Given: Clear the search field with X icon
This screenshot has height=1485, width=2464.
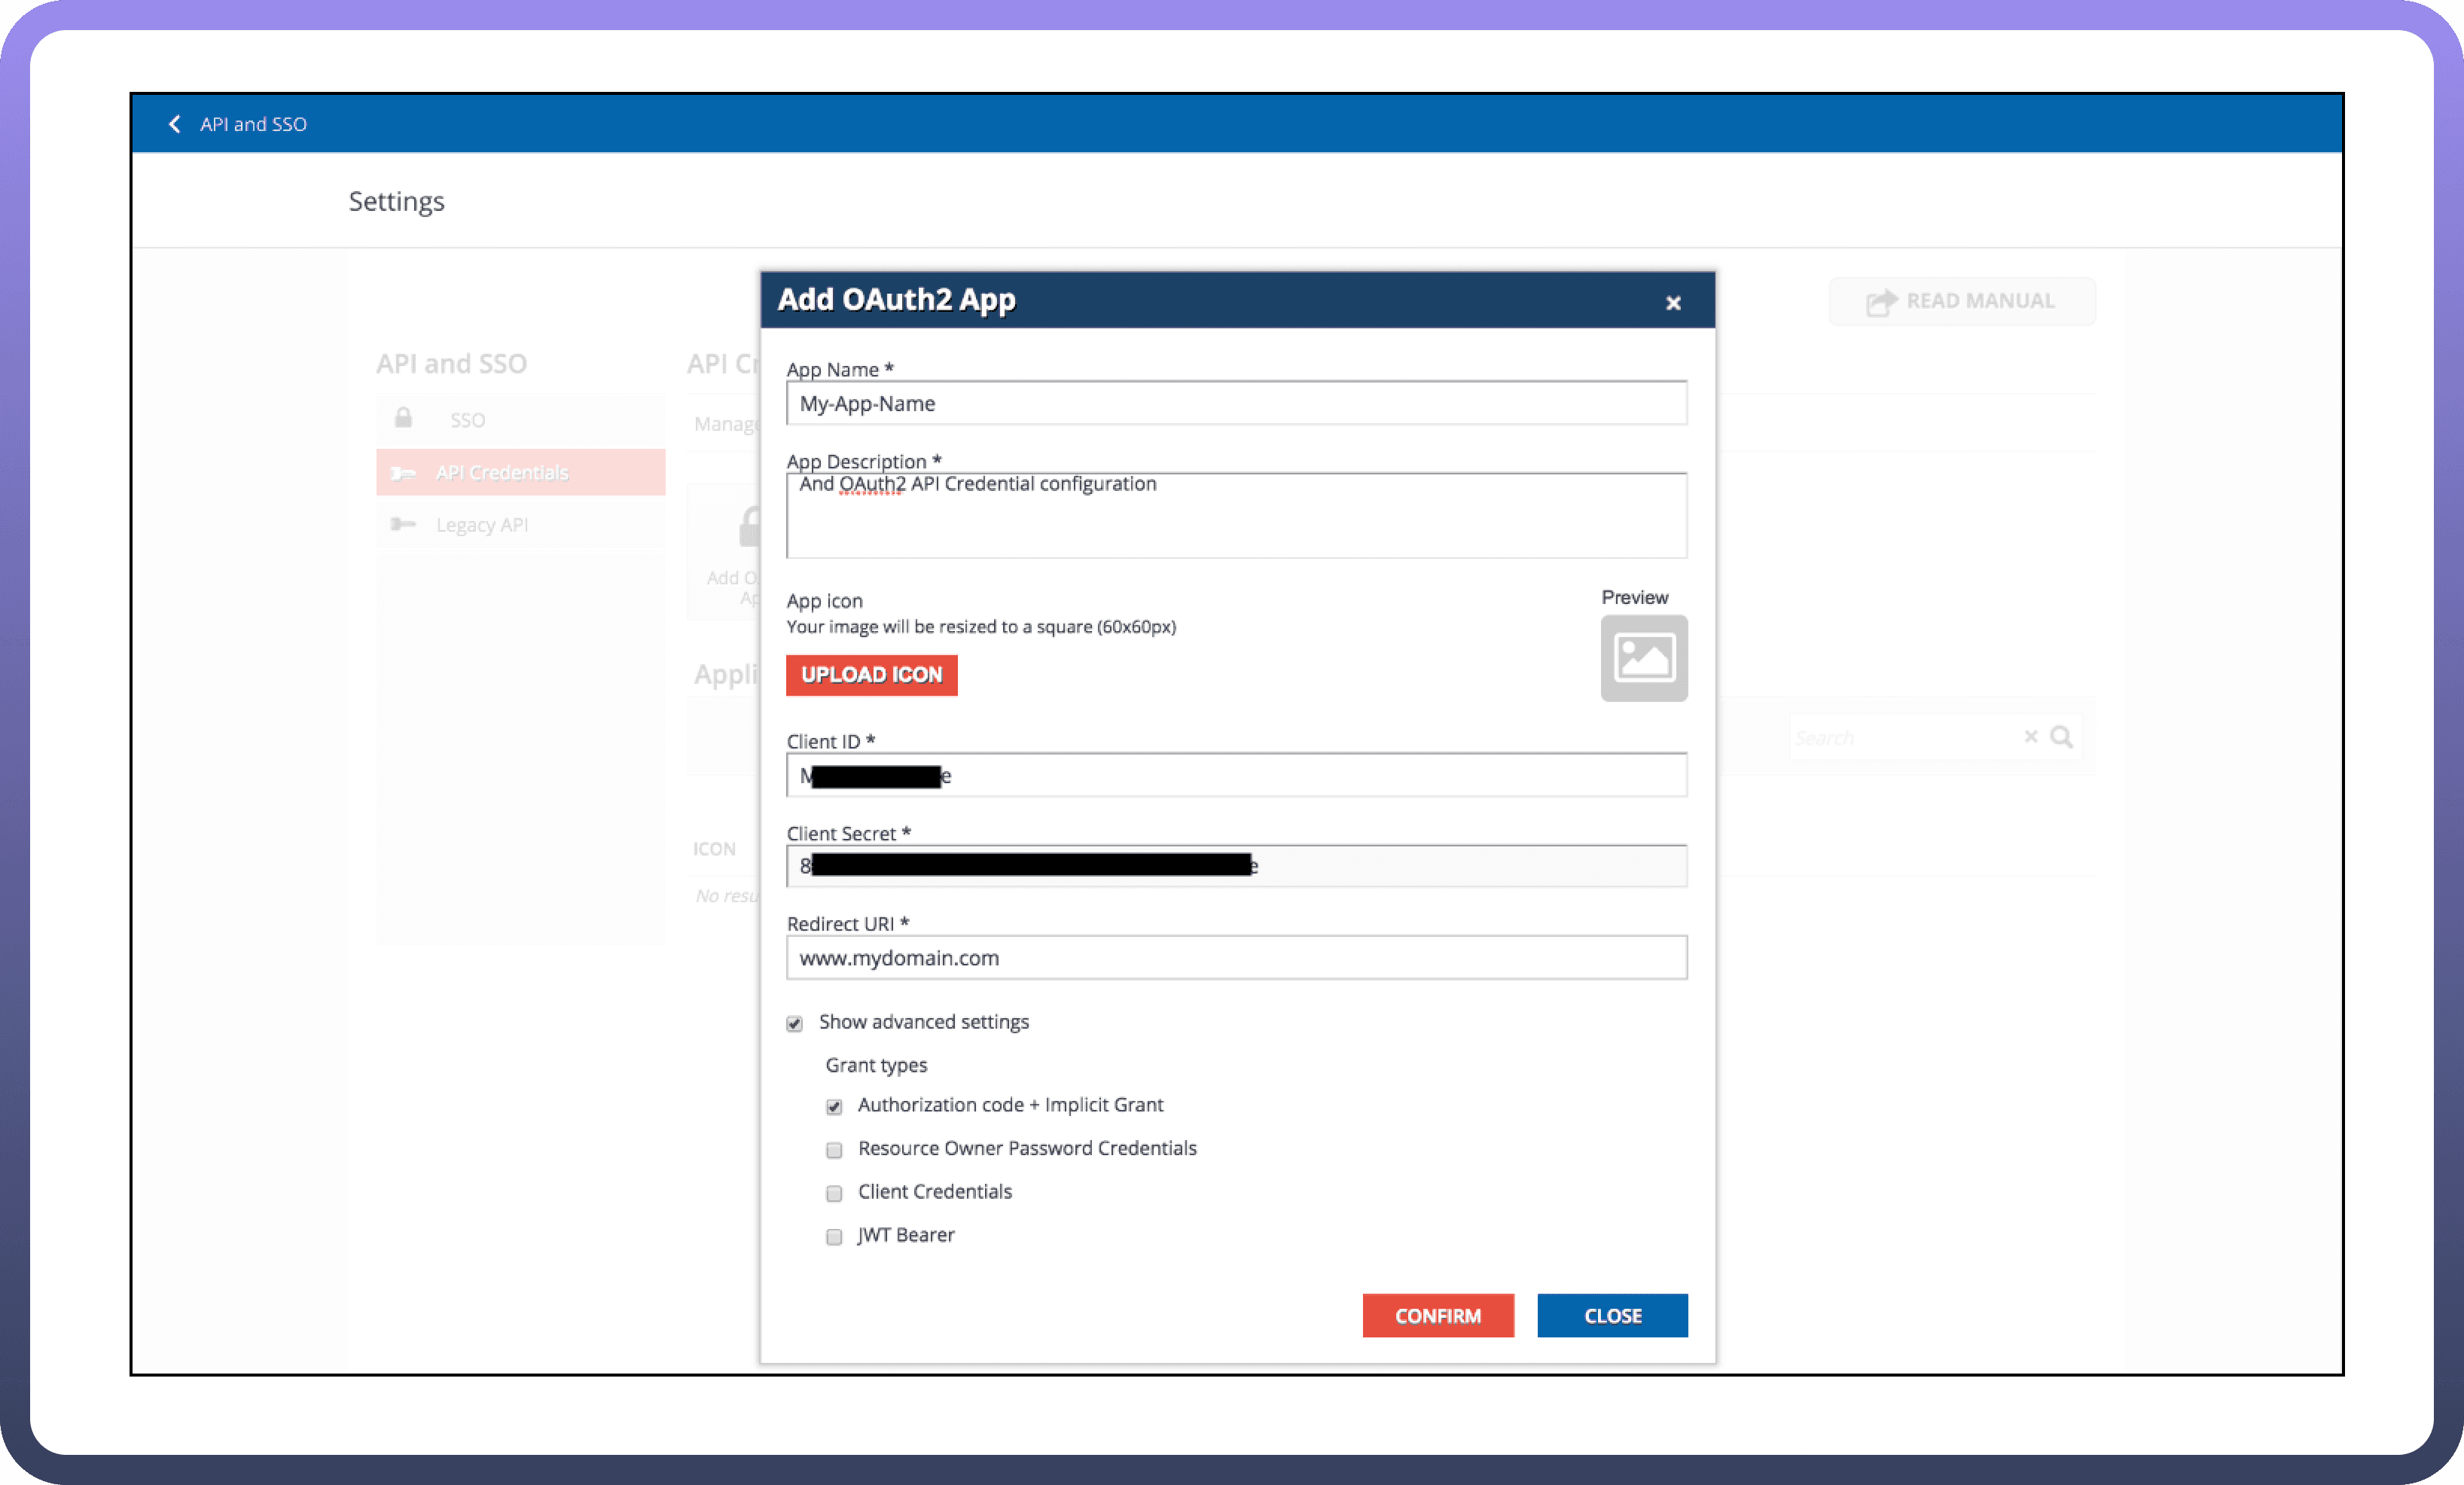Looking at the screenshot, I should click(2030, 737).
